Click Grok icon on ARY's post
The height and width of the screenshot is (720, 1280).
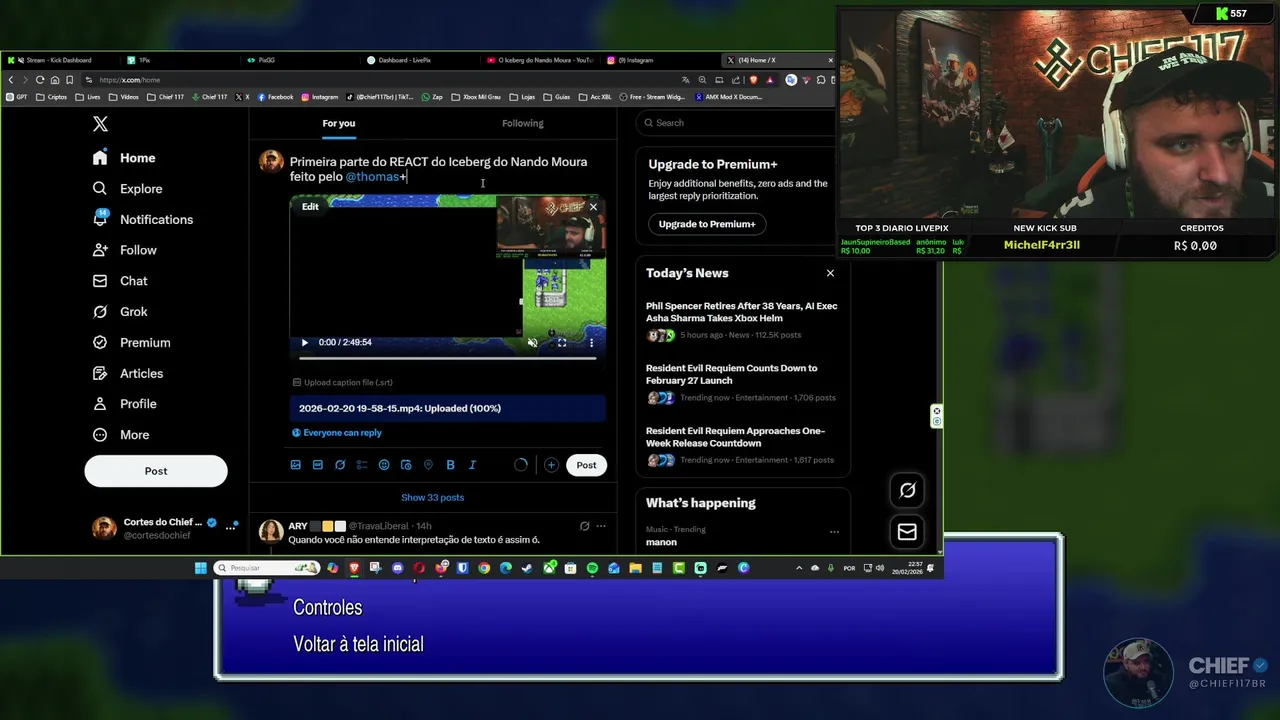point(585,526)
